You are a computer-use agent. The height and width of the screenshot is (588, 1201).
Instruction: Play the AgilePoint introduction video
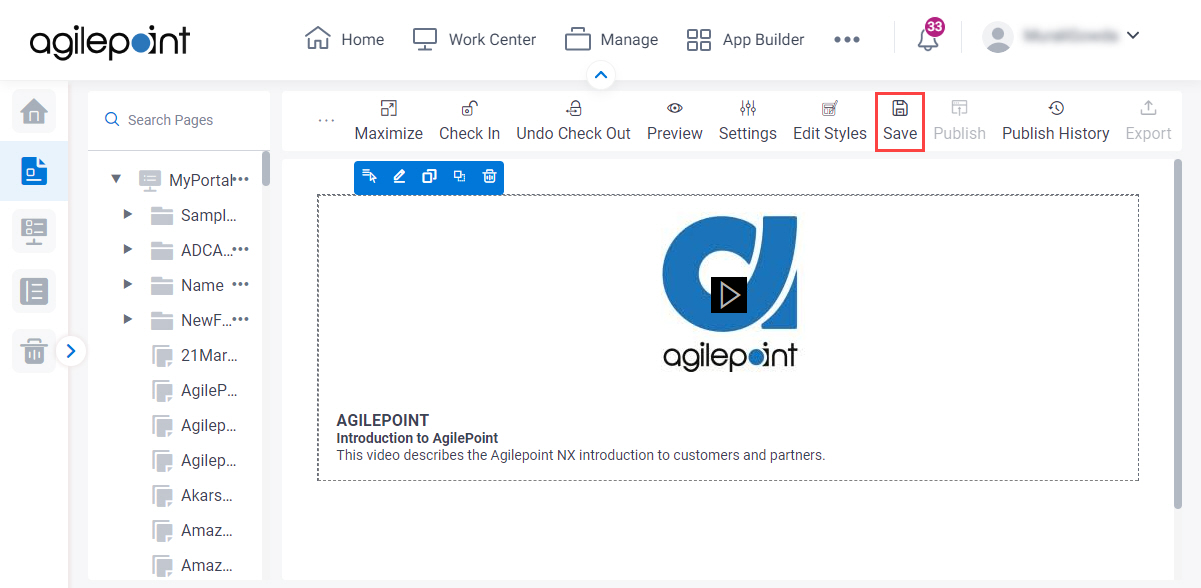(x=729, y=295)
